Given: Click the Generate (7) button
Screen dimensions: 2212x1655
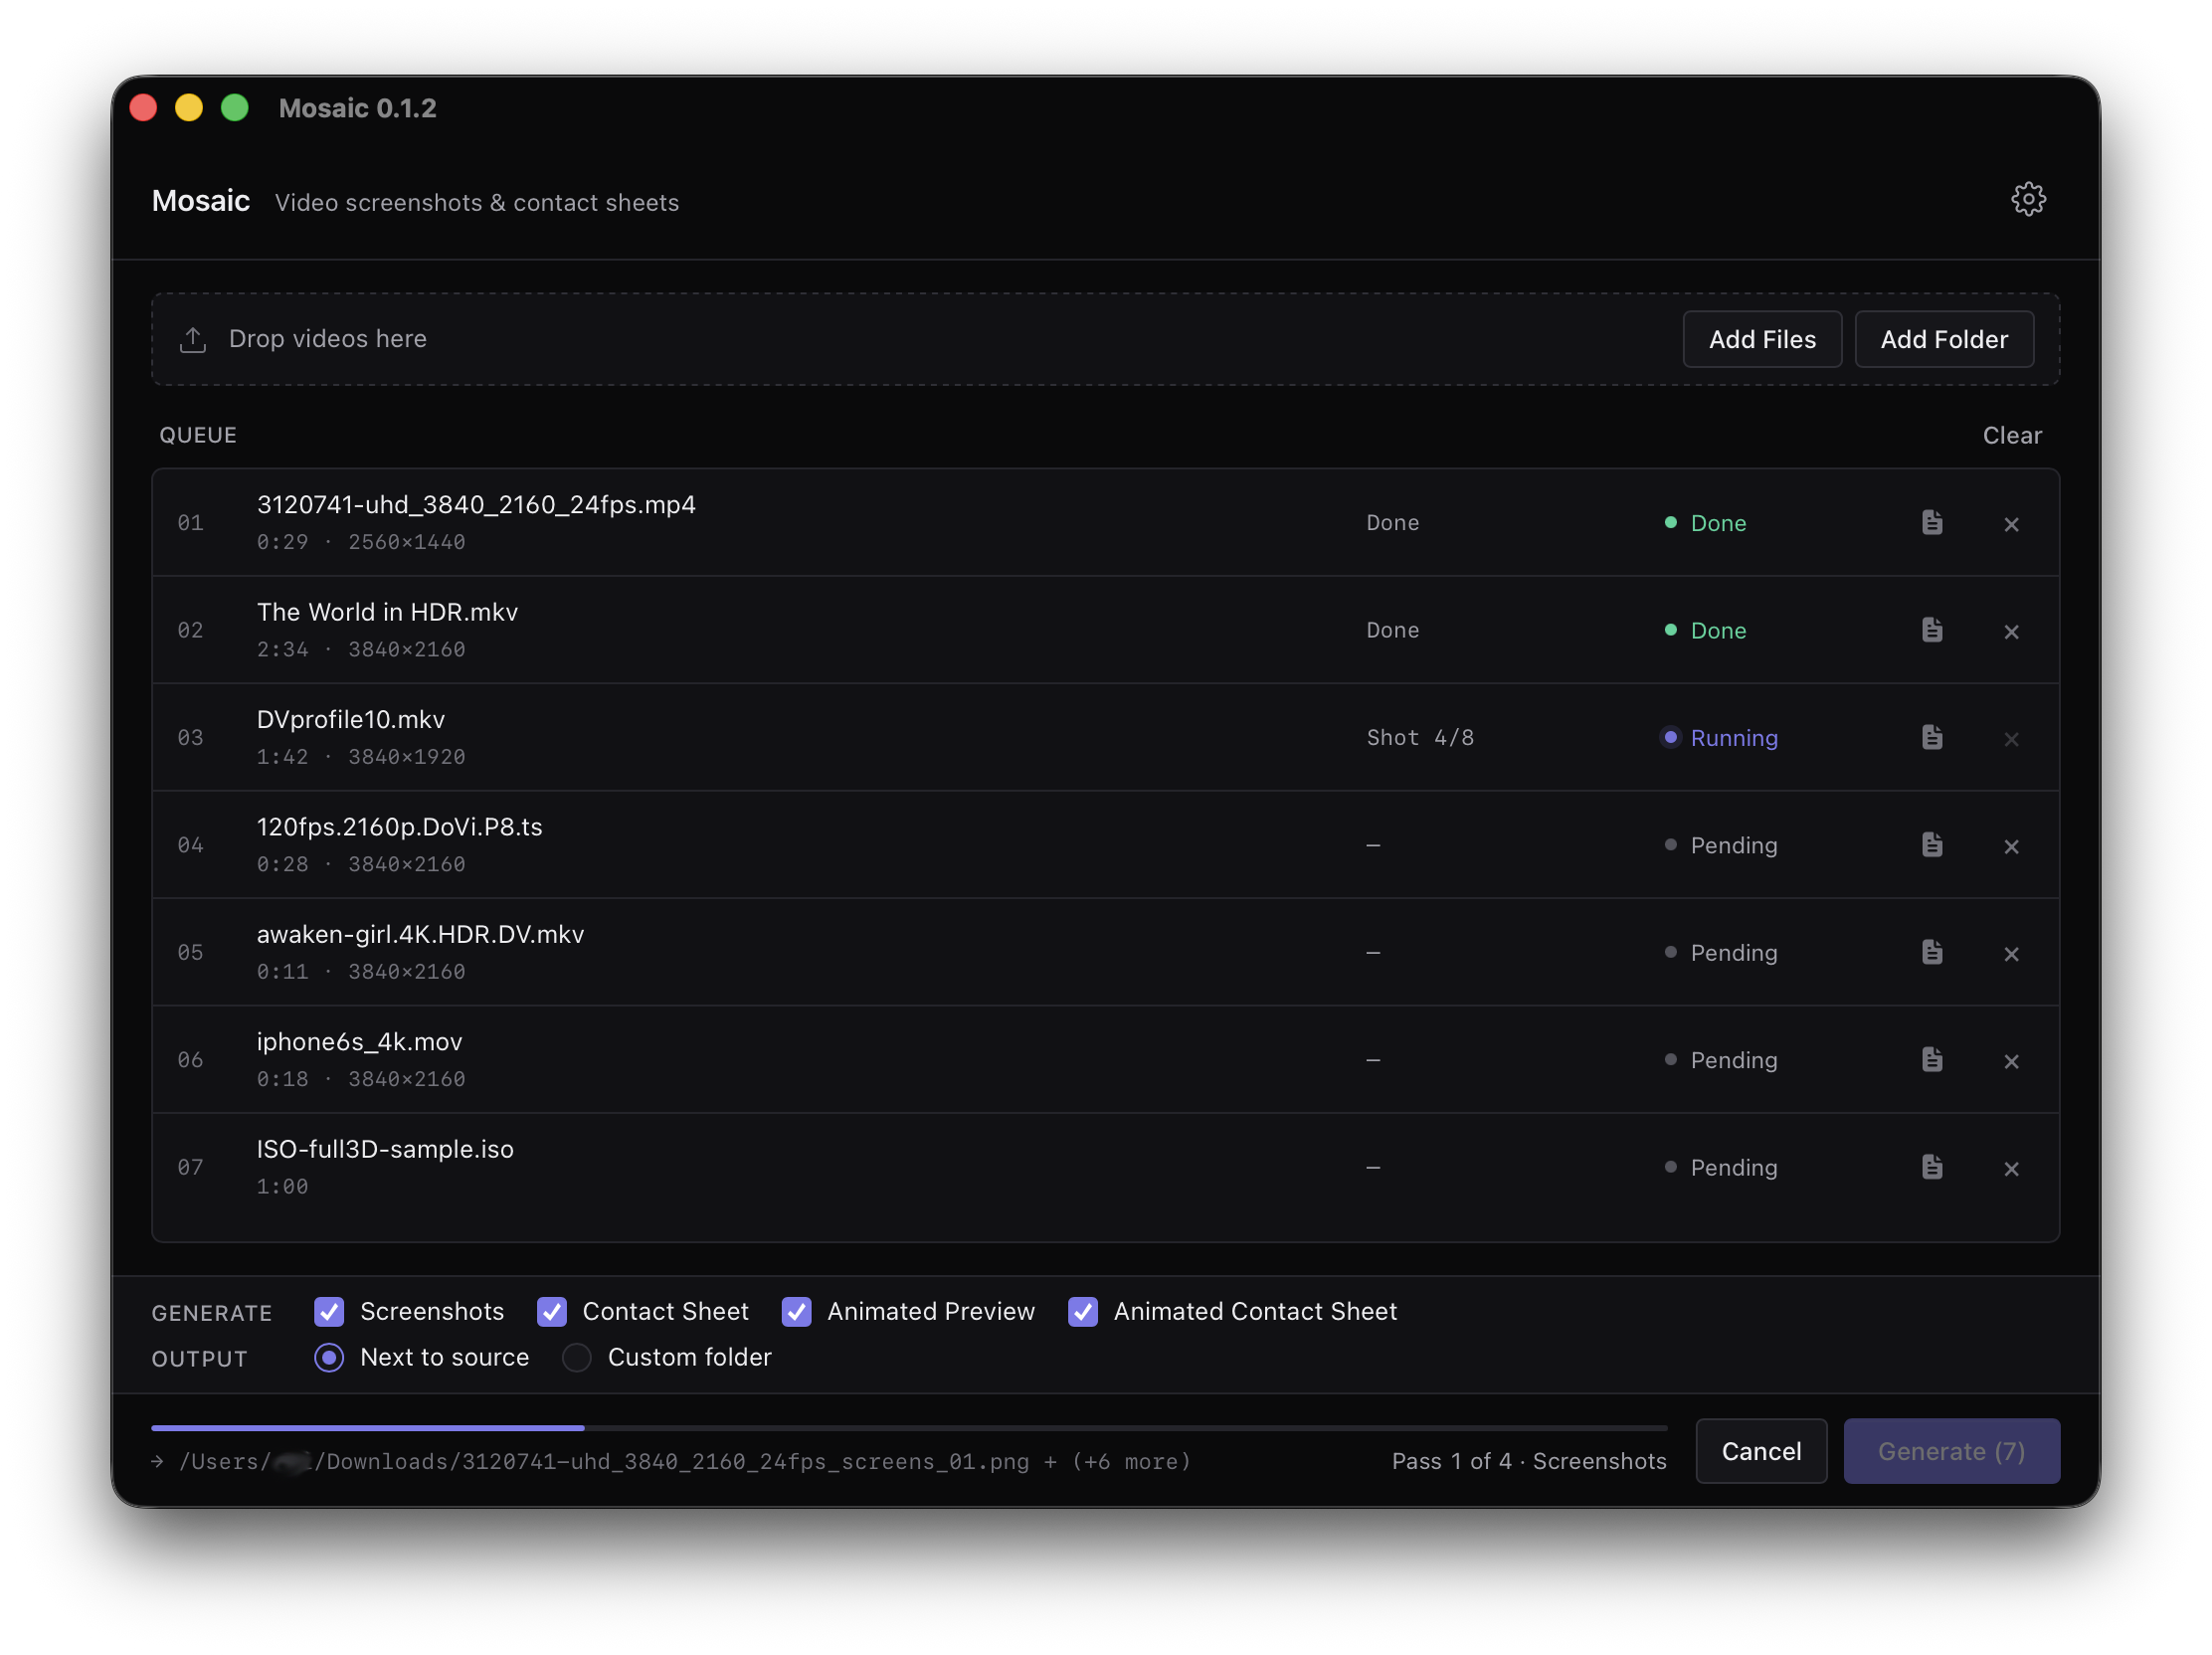Looking at the screenshot, I should [1951, 1450].
